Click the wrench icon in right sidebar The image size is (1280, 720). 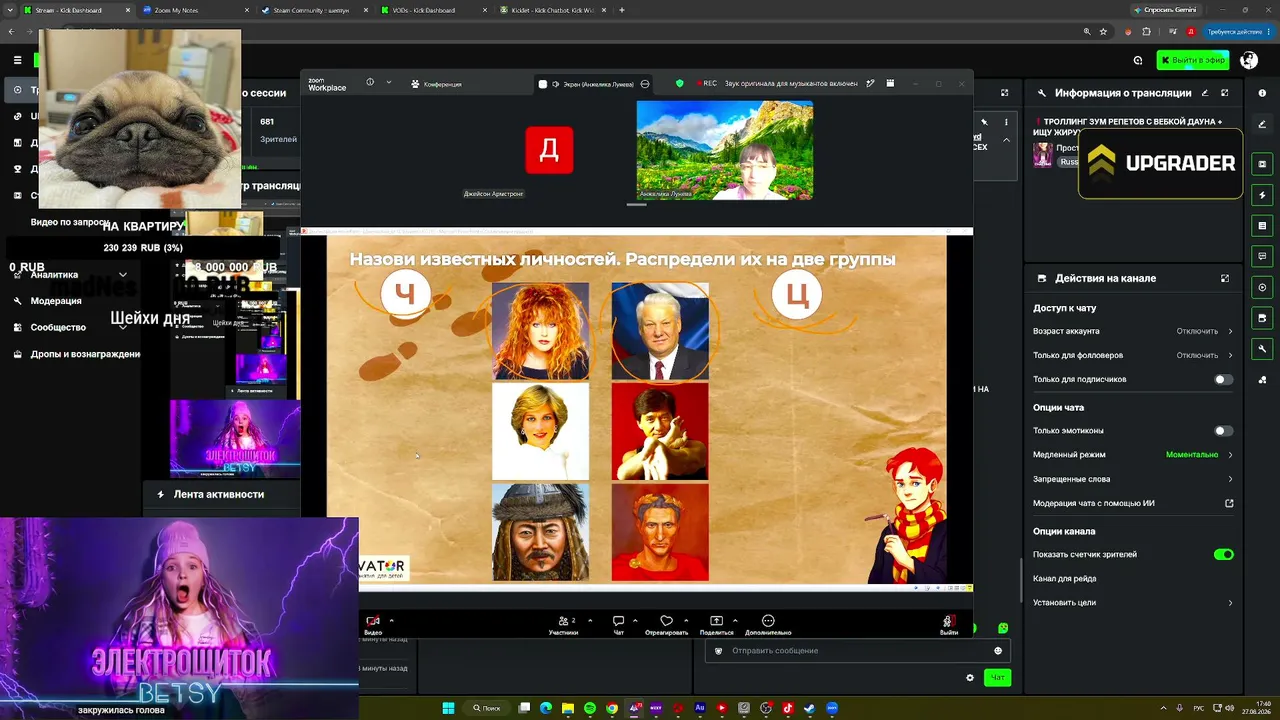tap(1262, 349)
